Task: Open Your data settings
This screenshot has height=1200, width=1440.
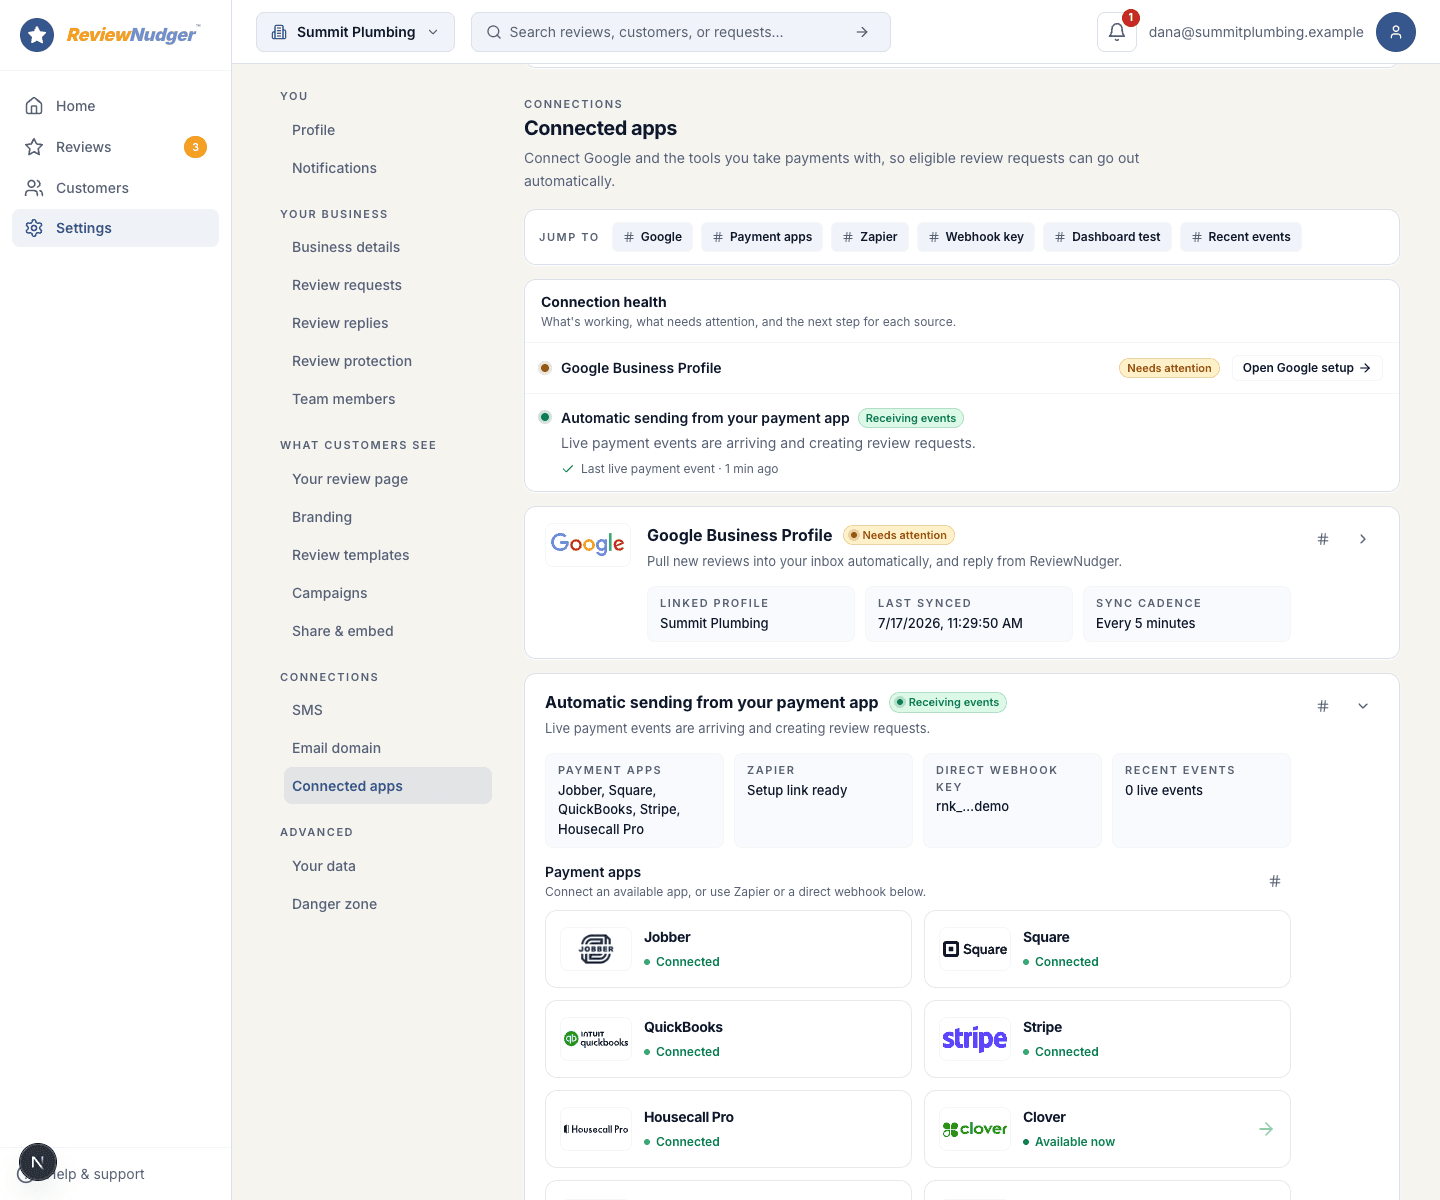Action: tap(388, 866)
